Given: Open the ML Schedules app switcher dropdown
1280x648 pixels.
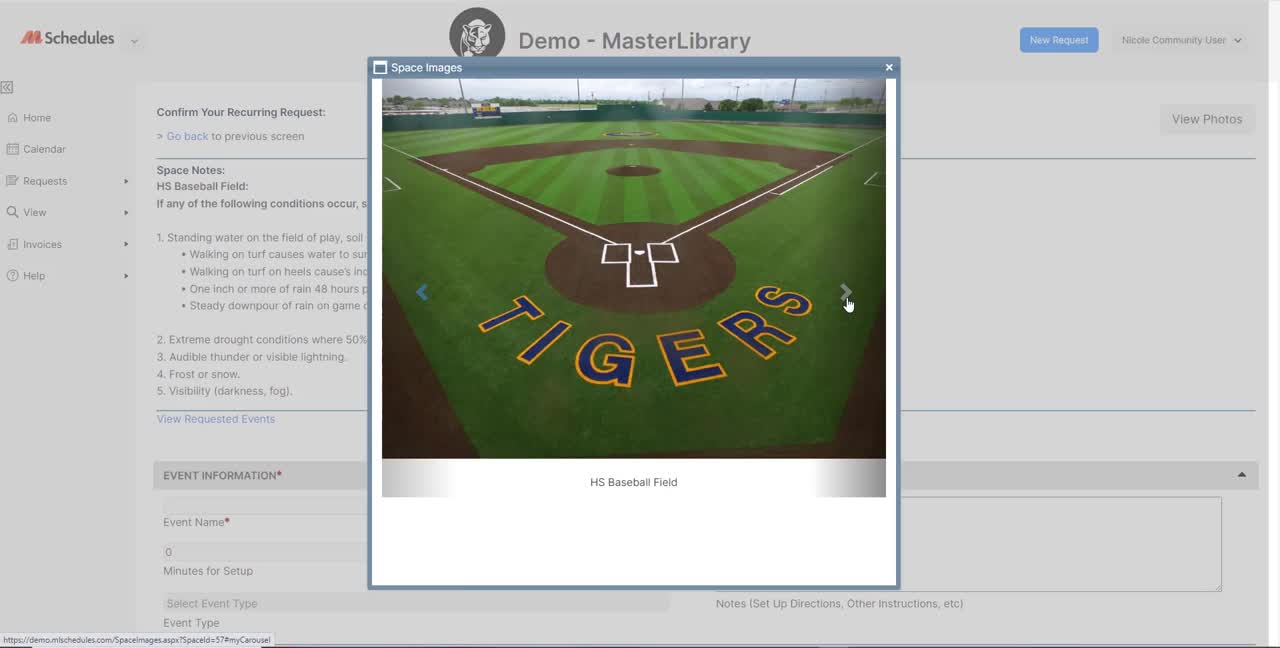Looking at the screenshot, I should tap(134, 41).
